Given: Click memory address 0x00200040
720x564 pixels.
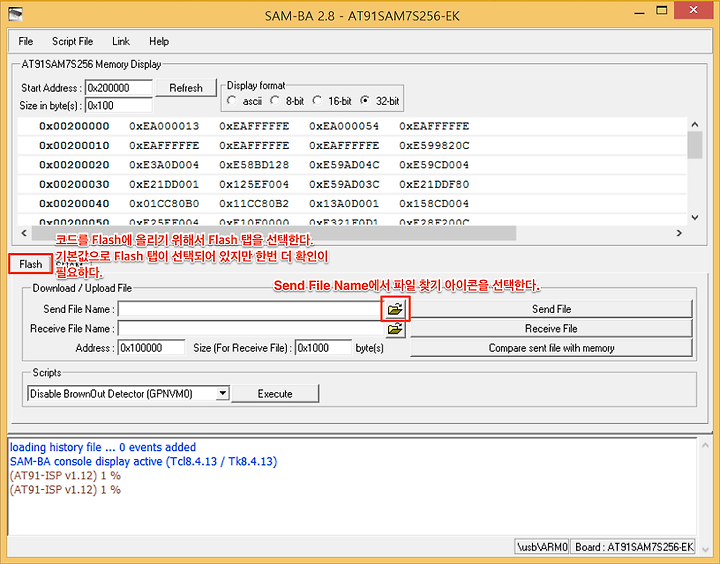Looking at the screenshot, I should (x=74, y=203).
